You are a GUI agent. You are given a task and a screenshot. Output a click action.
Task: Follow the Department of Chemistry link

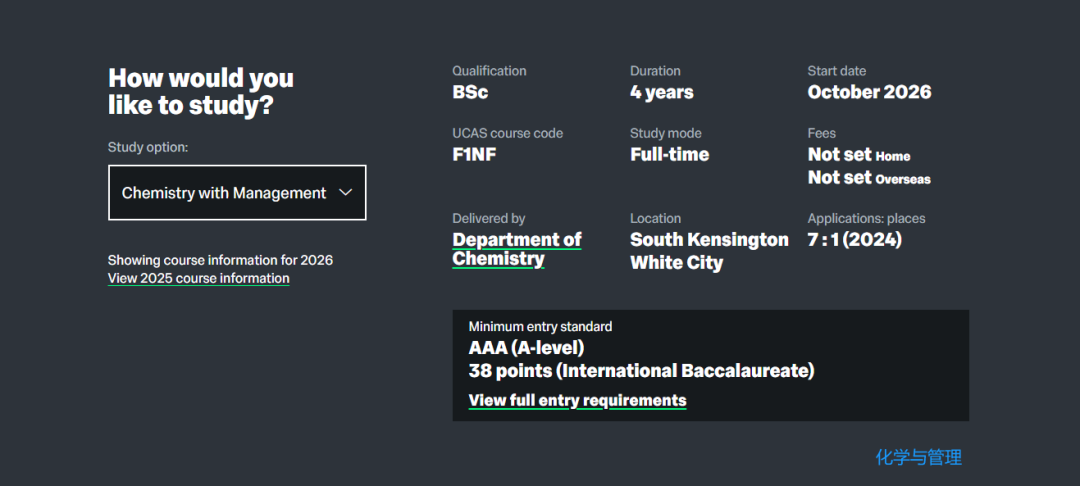coord(516,249)
